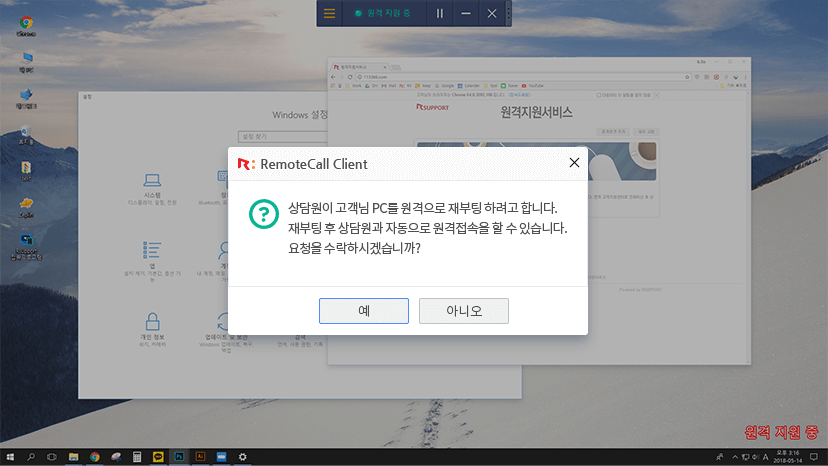
Task: Pause the remote support session
Action: (439, 13)
